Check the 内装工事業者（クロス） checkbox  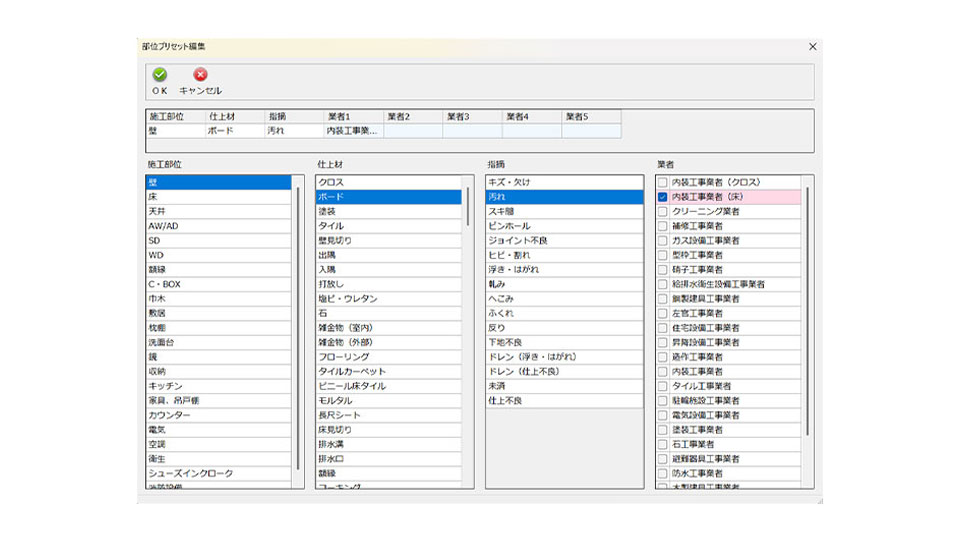click(x=662, y=182)
